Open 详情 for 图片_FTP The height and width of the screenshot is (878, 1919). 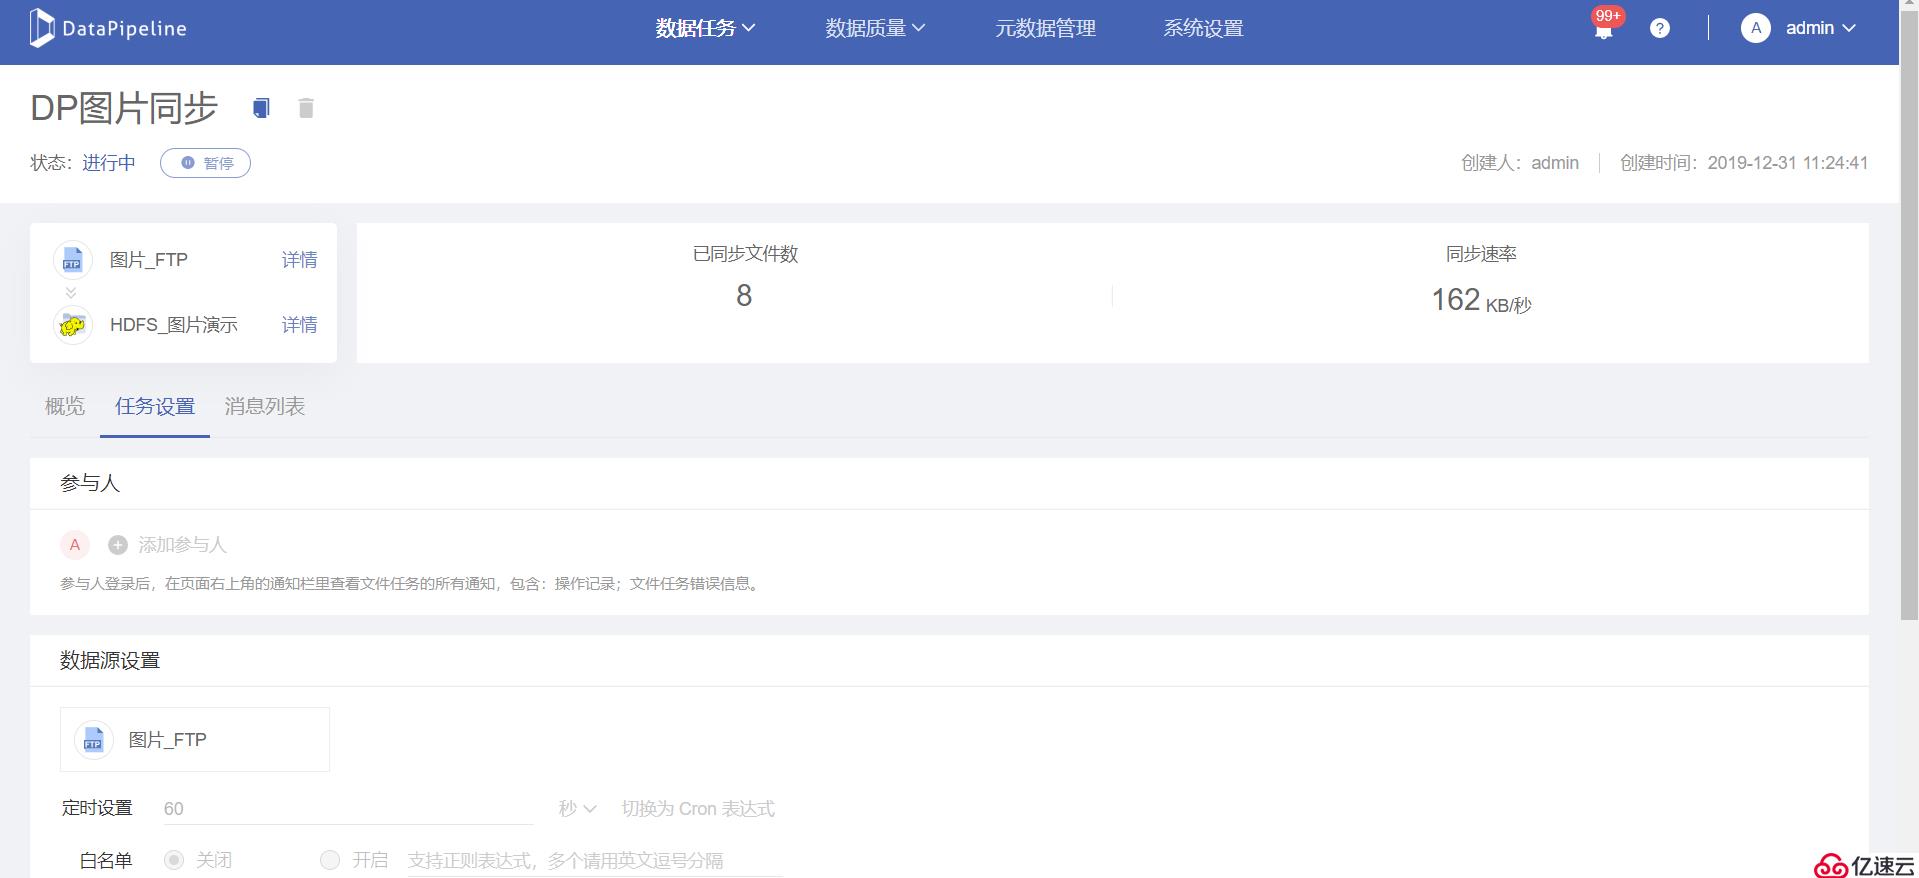click(x=299, y=260)
